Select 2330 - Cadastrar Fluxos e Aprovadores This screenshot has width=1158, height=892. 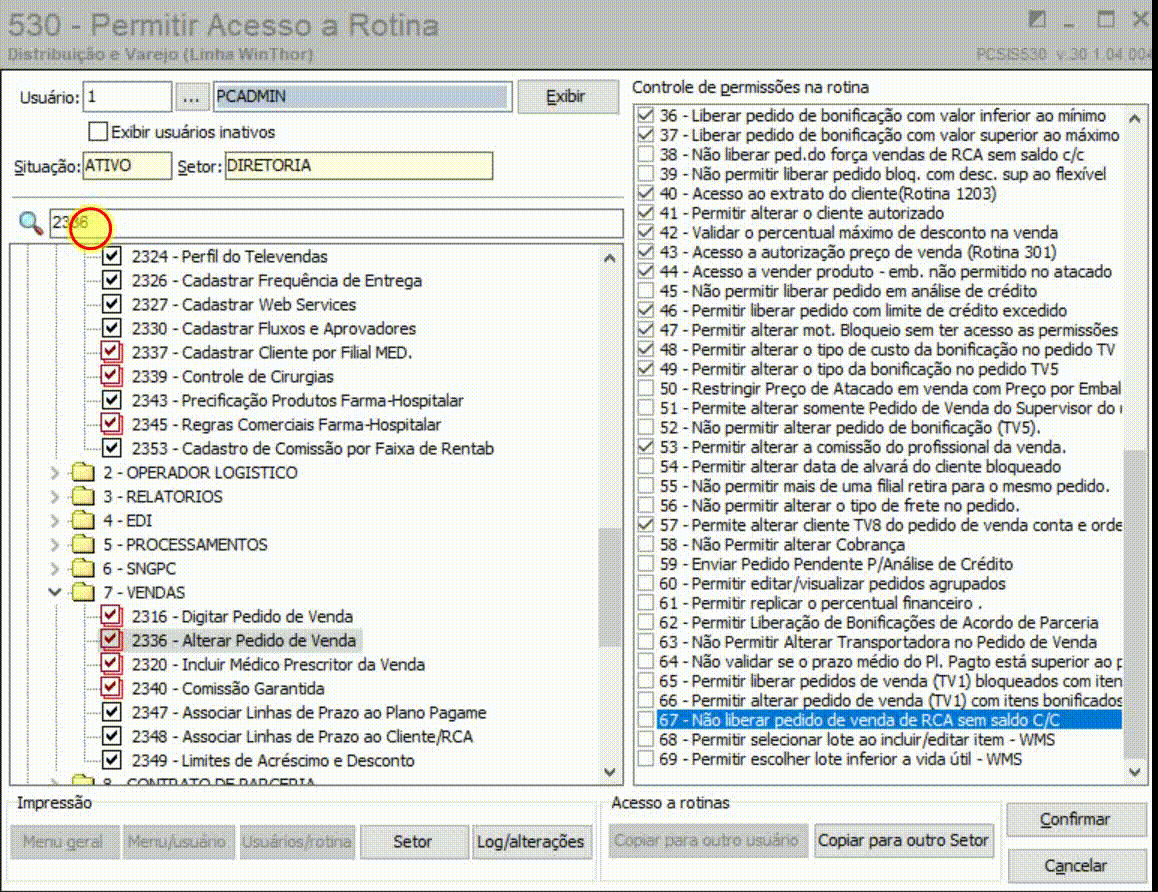(x=273, y=329)
